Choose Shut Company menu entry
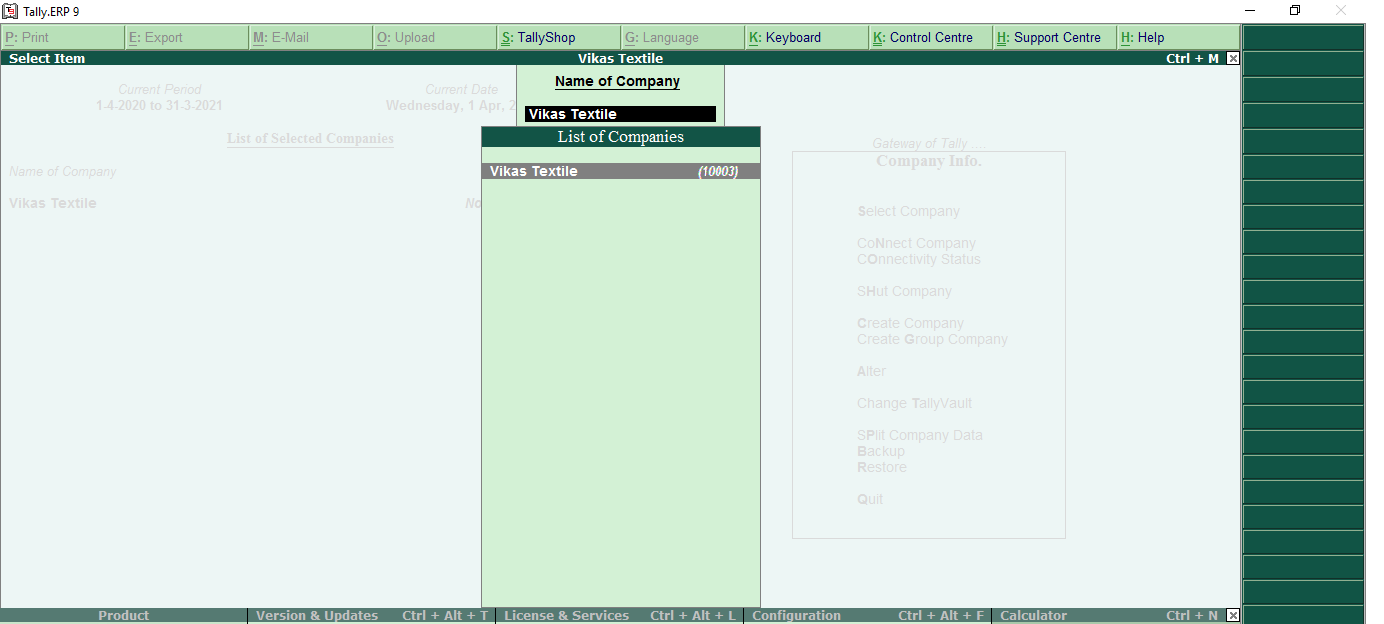The height and width of the screenshot is (624, 1384). (904, 291)
